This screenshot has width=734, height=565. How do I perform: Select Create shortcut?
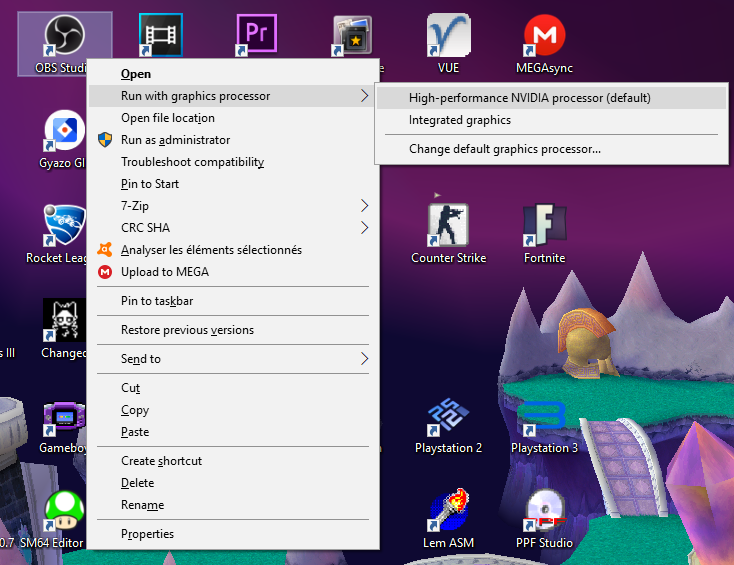(233, 461)
